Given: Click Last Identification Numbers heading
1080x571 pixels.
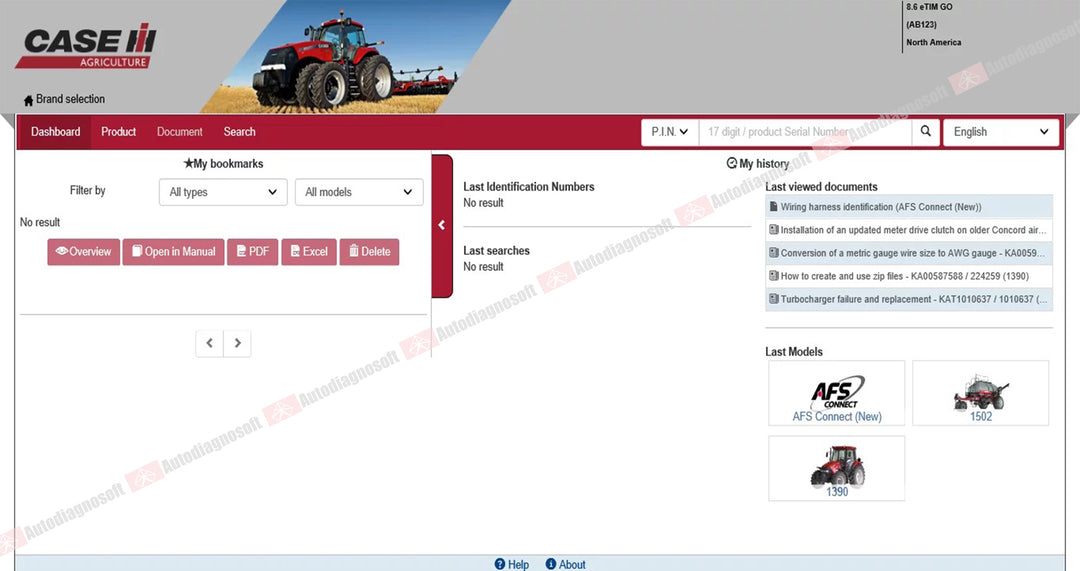Looking at the screenshot, I should [x=528, y=187].
